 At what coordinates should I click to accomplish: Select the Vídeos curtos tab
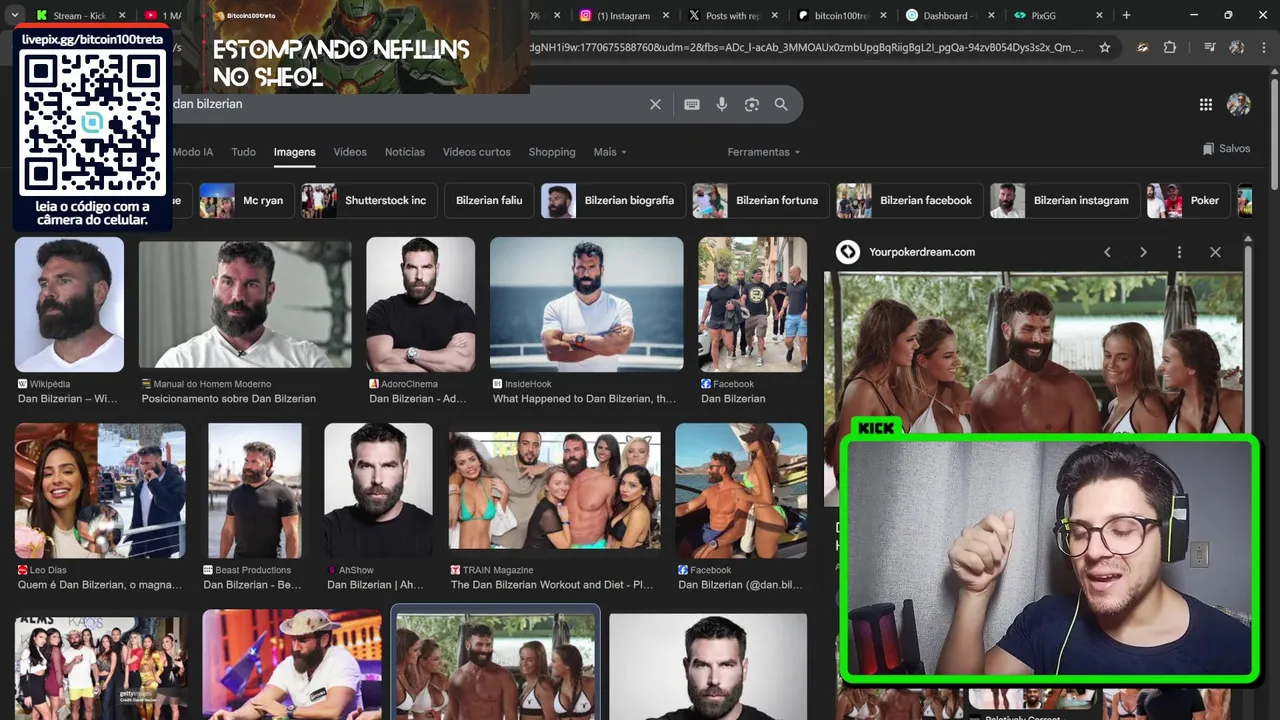tap(477, 152)
